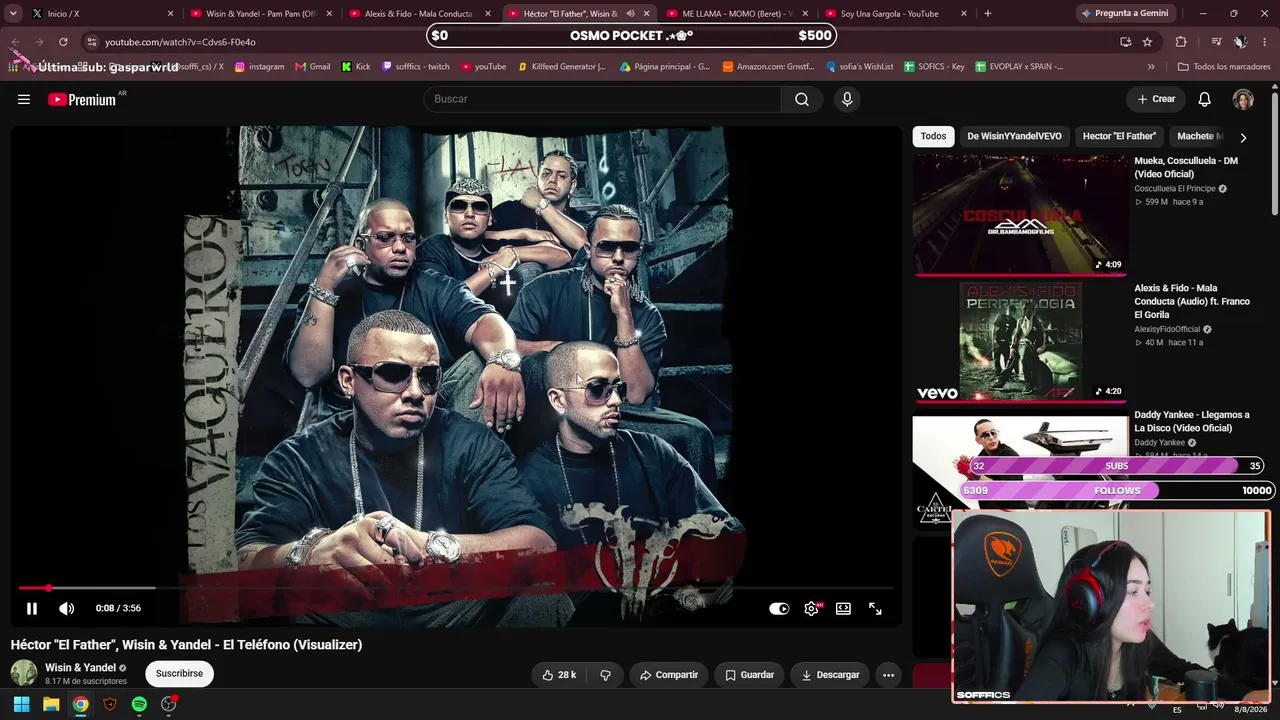Pause the video playback
The image size is (1280, 720).
[x=32, y=608]
